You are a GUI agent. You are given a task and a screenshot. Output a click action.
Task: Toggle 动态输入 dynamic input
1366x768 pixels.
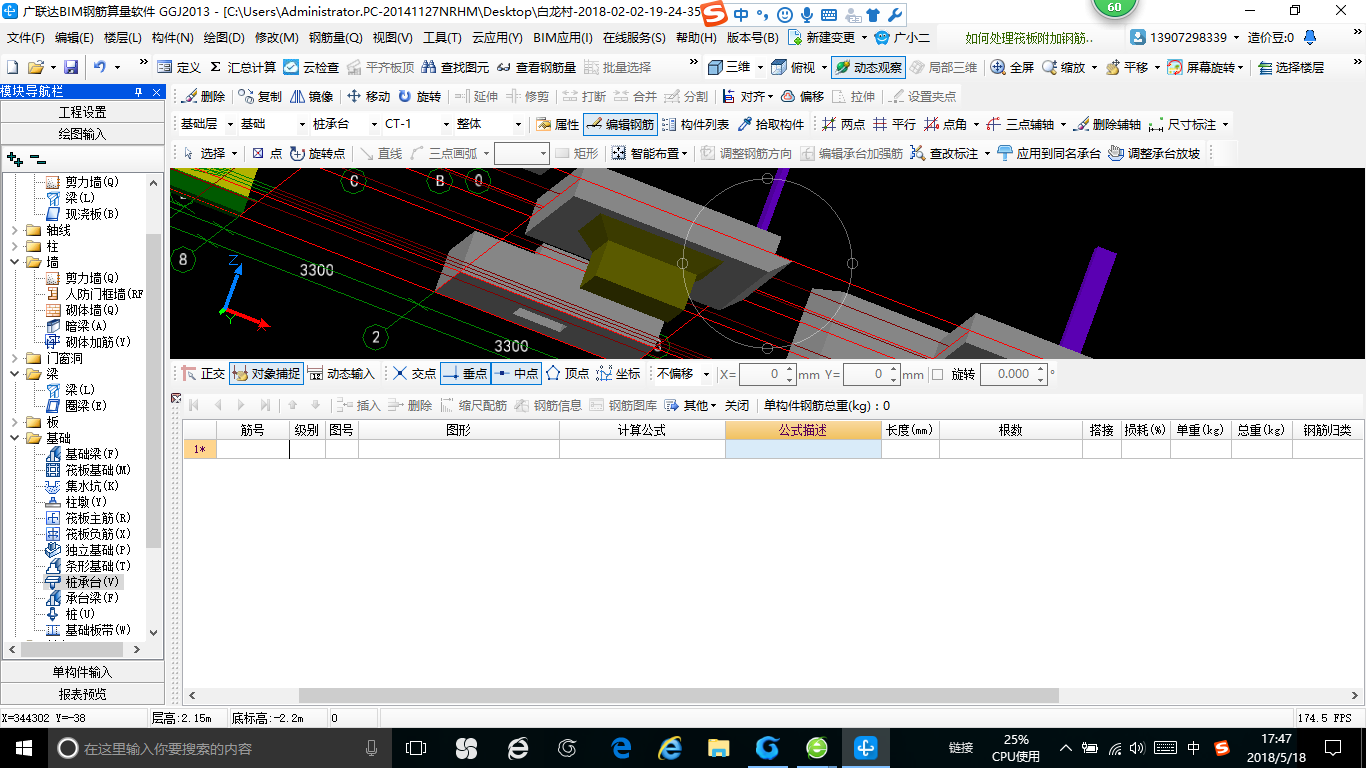pyautogui.click(x=341, y=373)
